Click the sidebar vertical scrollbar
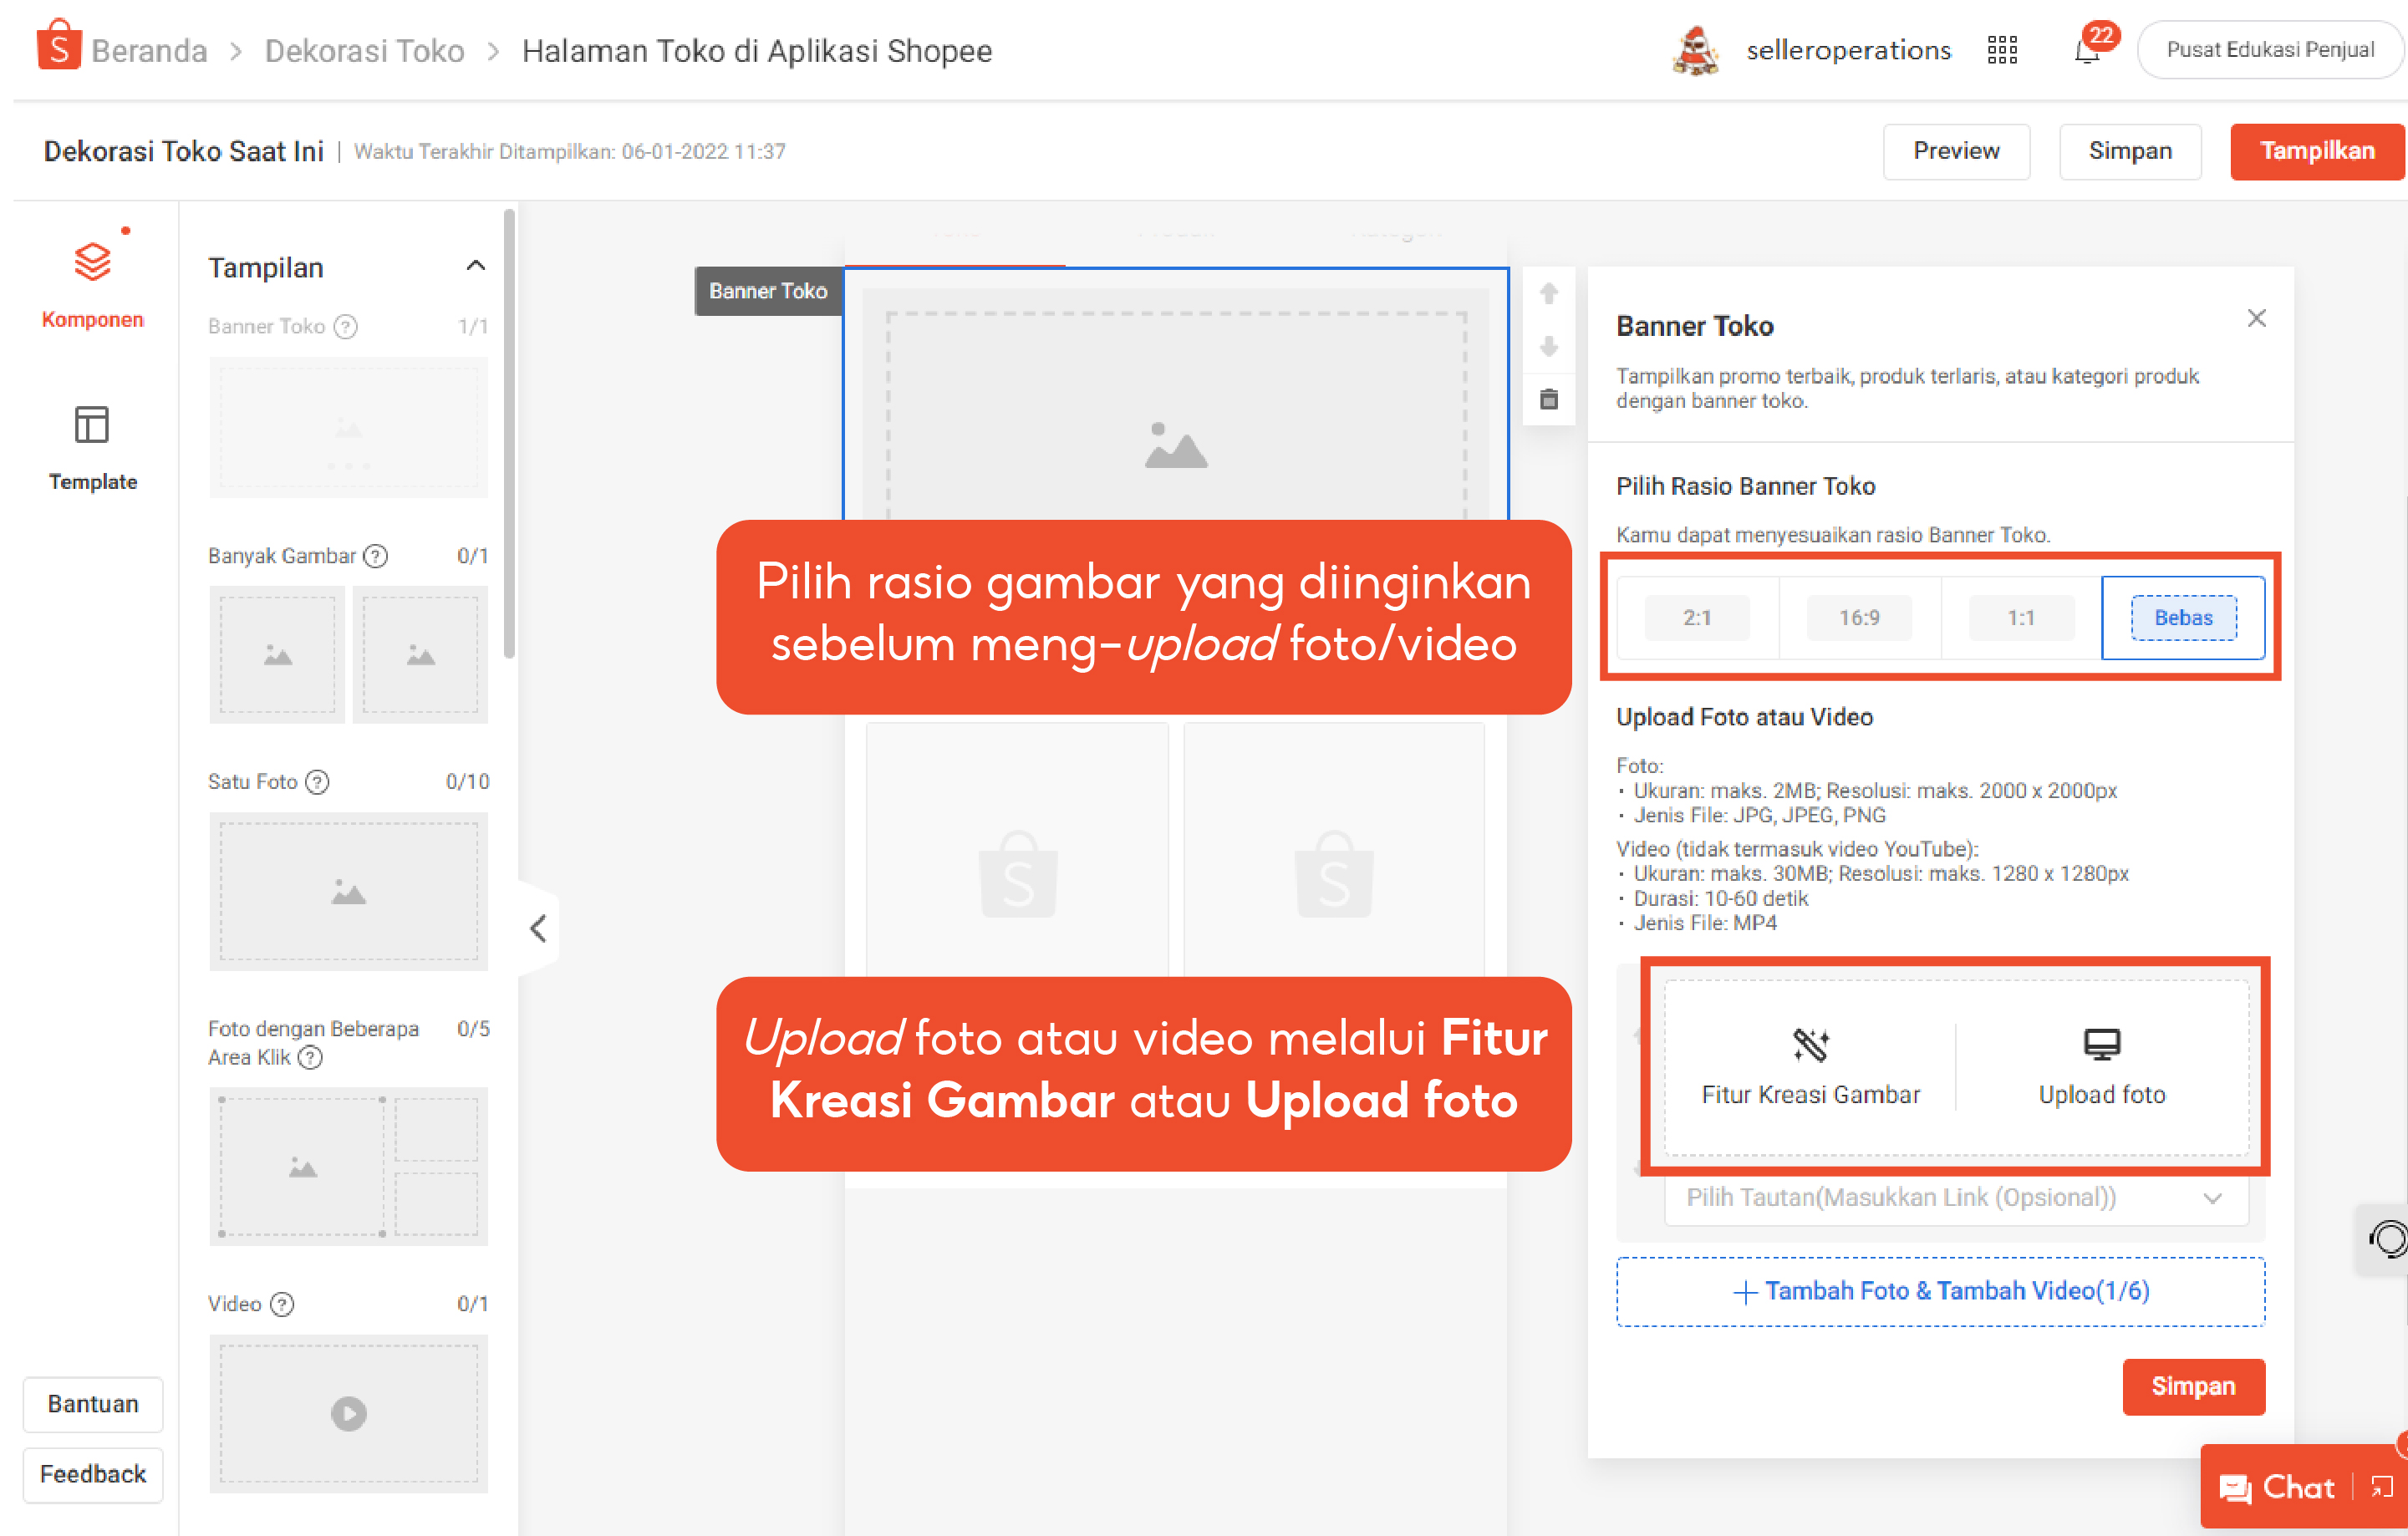 tap(509, 434)
